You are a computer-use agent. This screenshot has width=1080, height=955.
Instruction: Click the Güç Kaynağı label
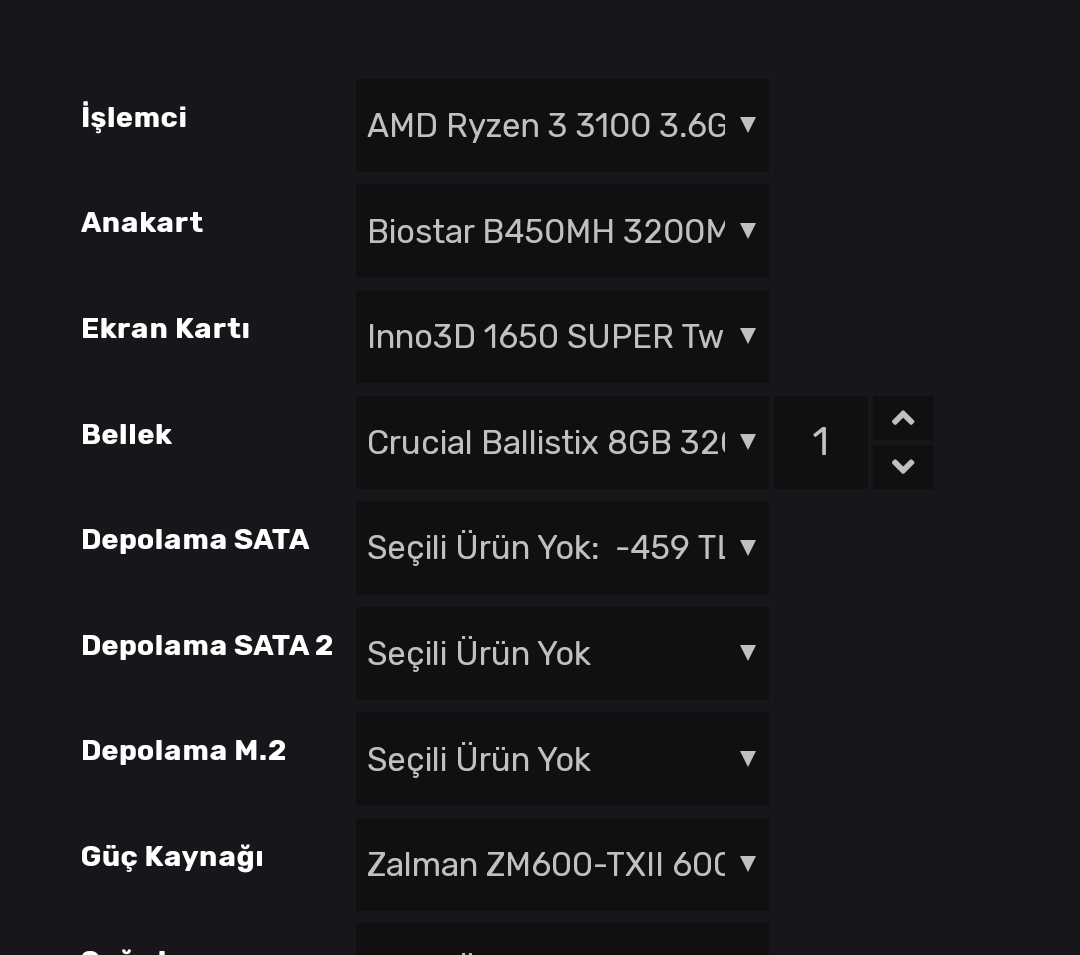click(x=172, y=857)
